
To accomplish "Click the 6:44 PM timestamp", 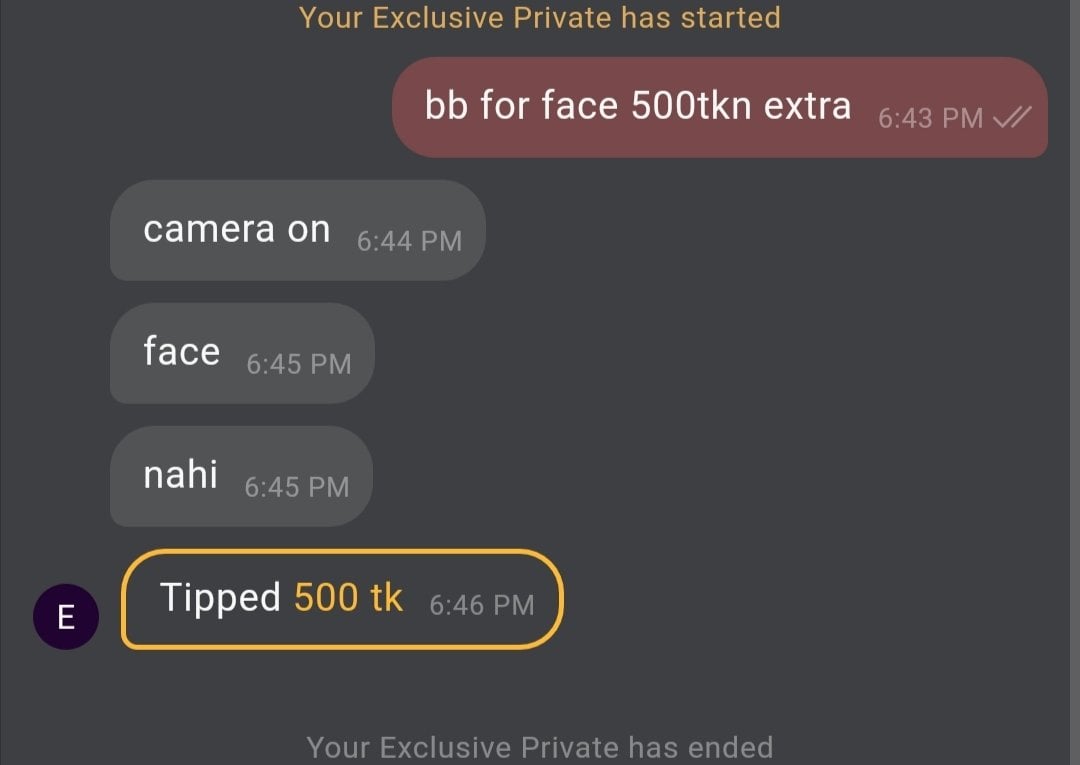I will pyautogui.click(x=409, y=241).
